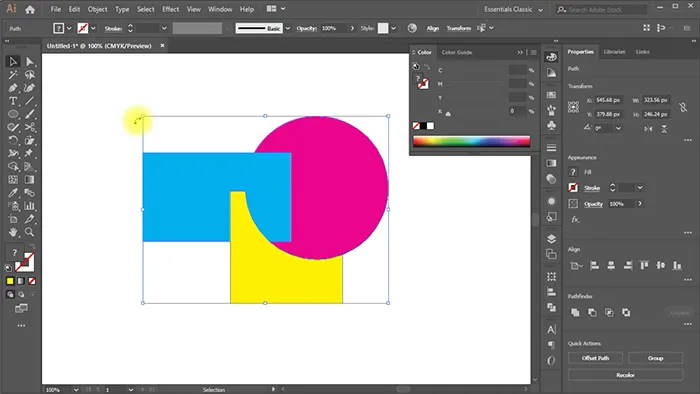
Task: Select the Ellipse tool
Action: coord(13,114)
